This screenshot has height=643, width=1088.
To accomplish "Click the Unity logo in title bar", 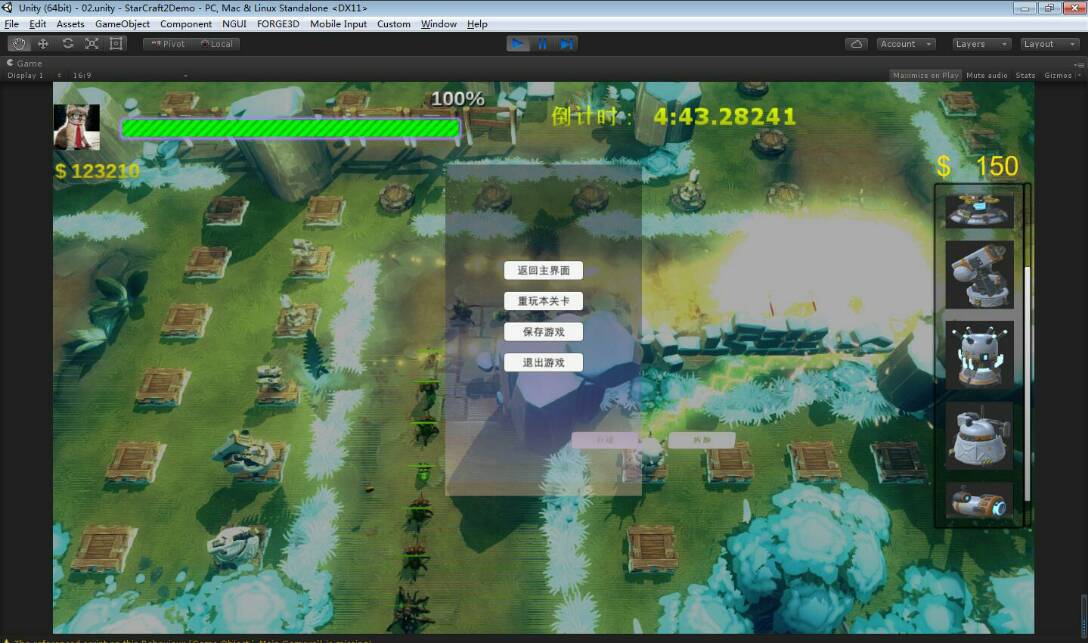I will (8, 8).
